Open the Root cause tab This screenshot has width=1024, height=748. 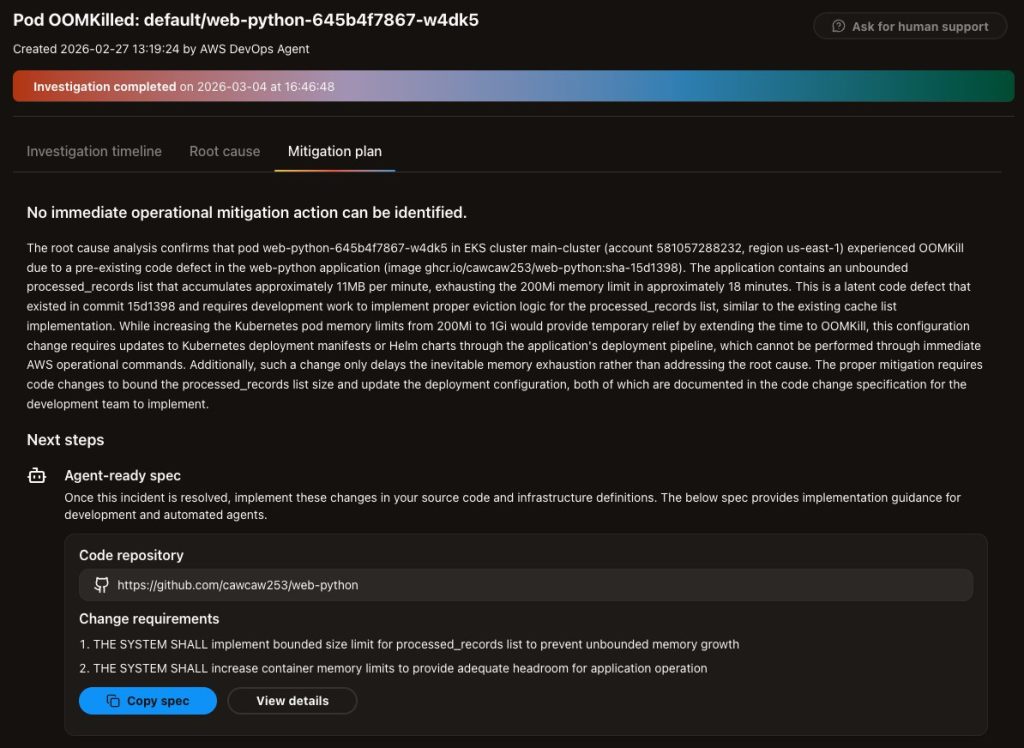pos(224,151)
